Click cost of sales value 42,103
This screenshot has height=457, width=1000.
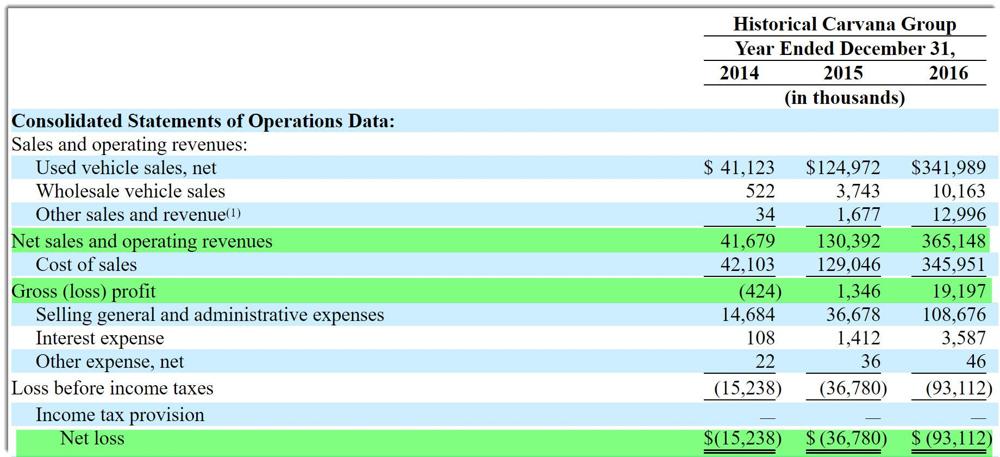tap(748, 264)
